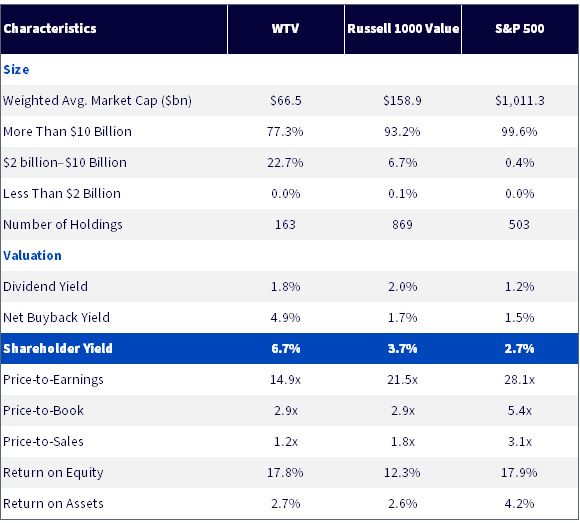Select the 869 holdings value
This screenshot has width=580, height=523.
tap(402, 225)
